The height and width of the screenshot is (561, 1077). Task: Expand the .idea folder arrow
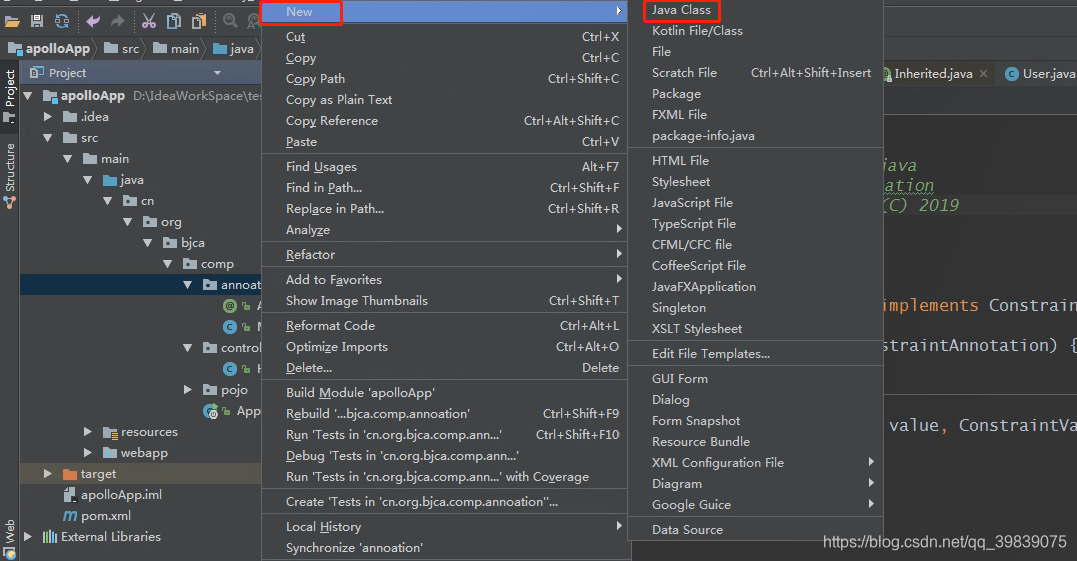(x=48, y=117)
